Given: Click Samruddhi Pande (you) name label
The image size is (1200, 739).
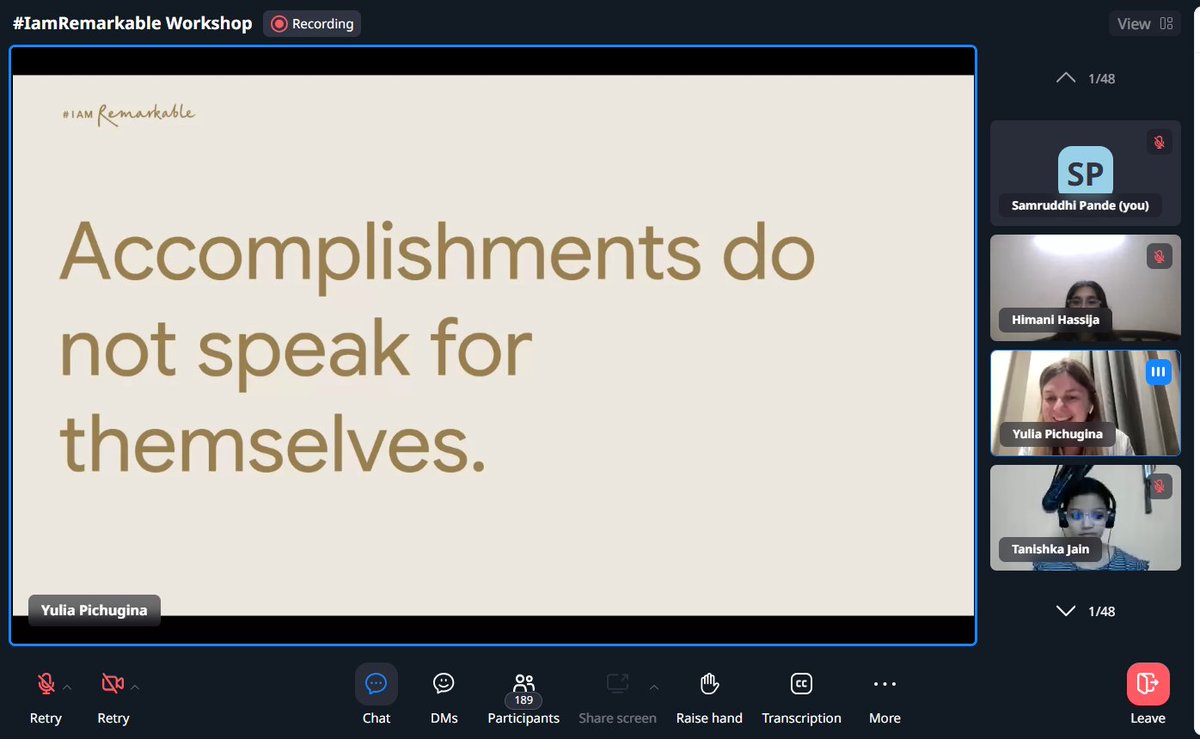Looking at the screenshot, I should point(1080,205).
